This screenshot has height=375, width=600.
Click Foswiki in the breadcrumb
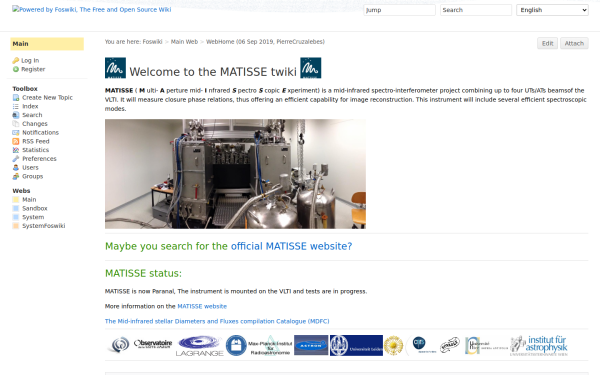[x=152, y=42]
